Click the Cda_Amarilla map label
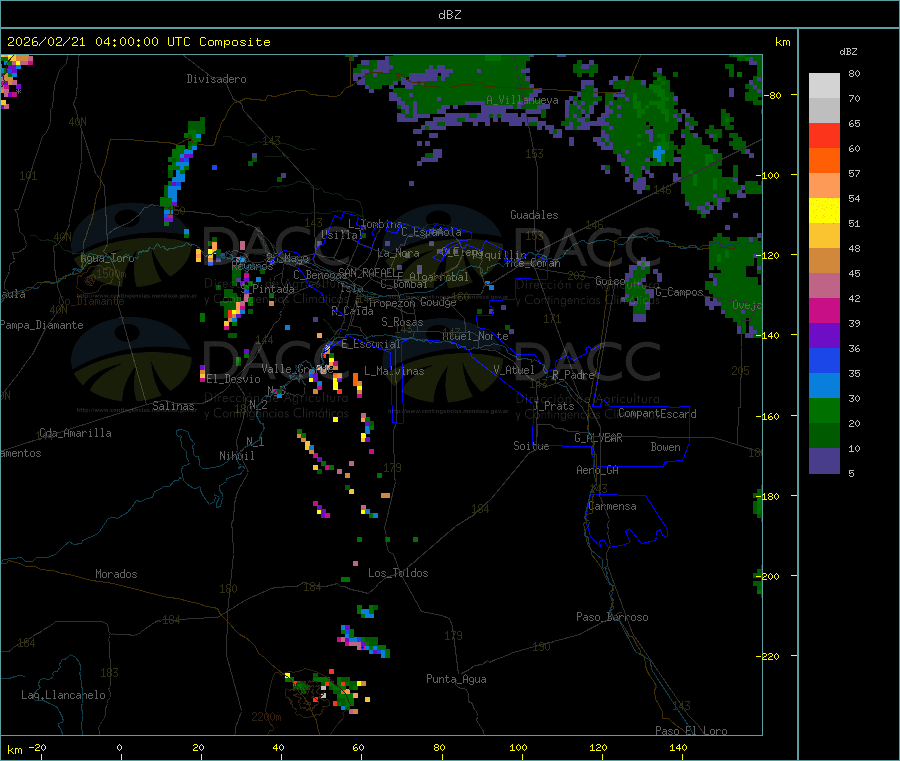900x761 pixels. click(x=75, y=433)
